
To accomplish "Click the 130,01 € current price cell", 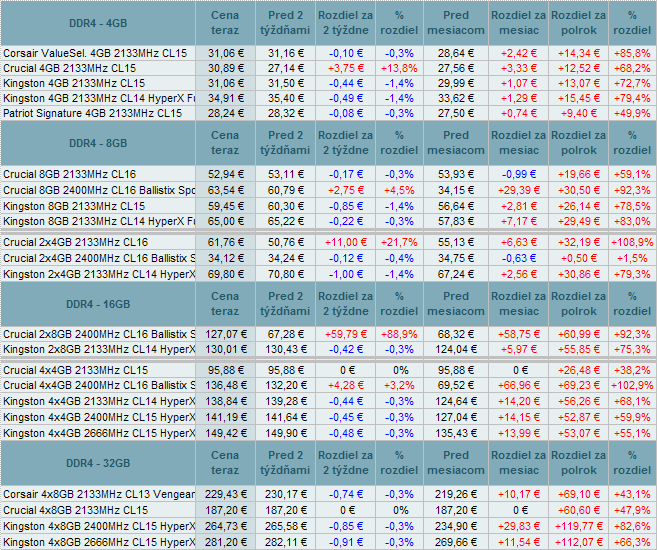I will point(225,349).
